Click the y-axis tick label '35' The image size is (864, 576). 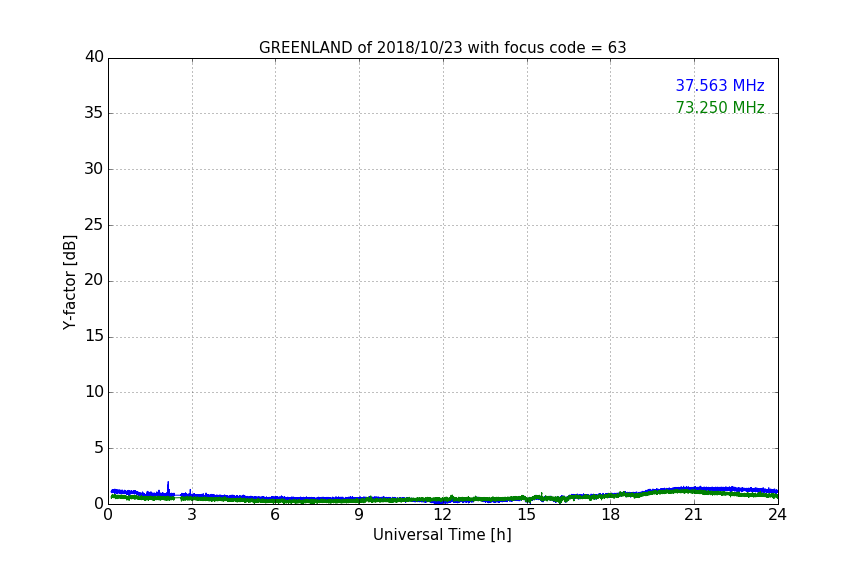tap(94, 113)
